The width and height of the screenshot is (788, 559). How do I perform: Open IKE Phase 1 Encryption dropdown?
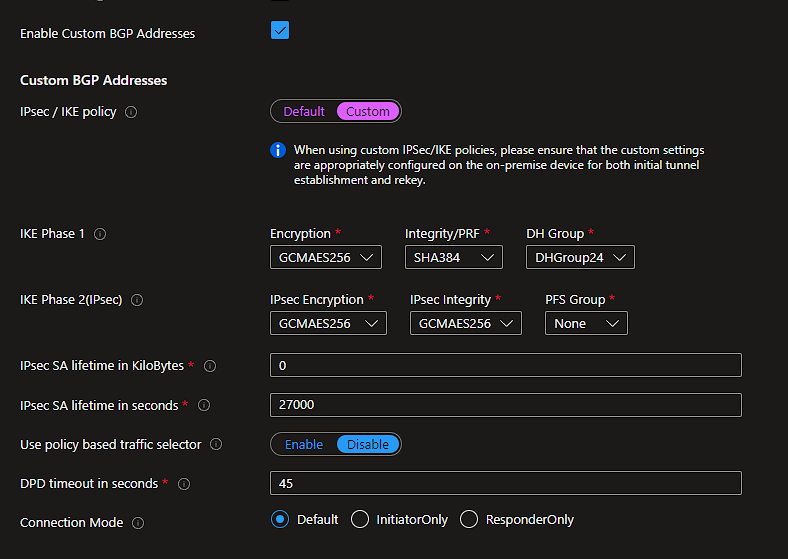[326, 258]
